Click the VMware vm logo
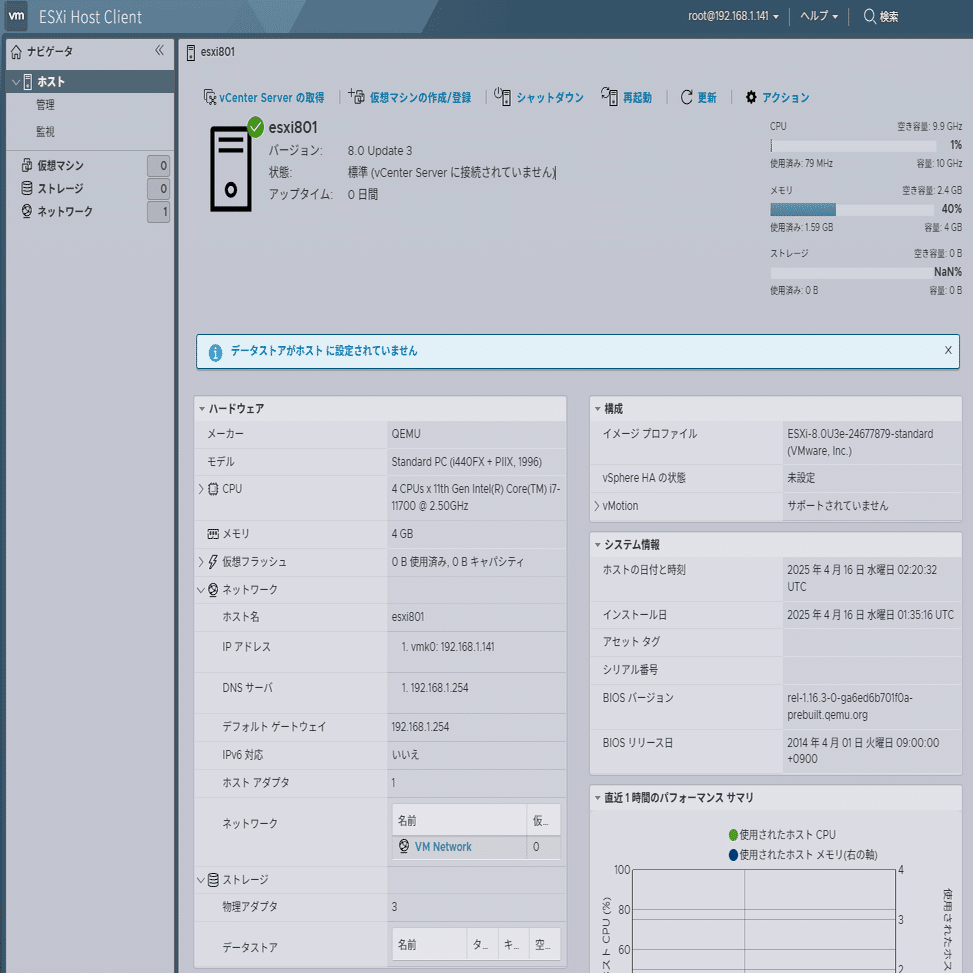Viewport: 973px width, 973px height. click(x=17, y=16)
